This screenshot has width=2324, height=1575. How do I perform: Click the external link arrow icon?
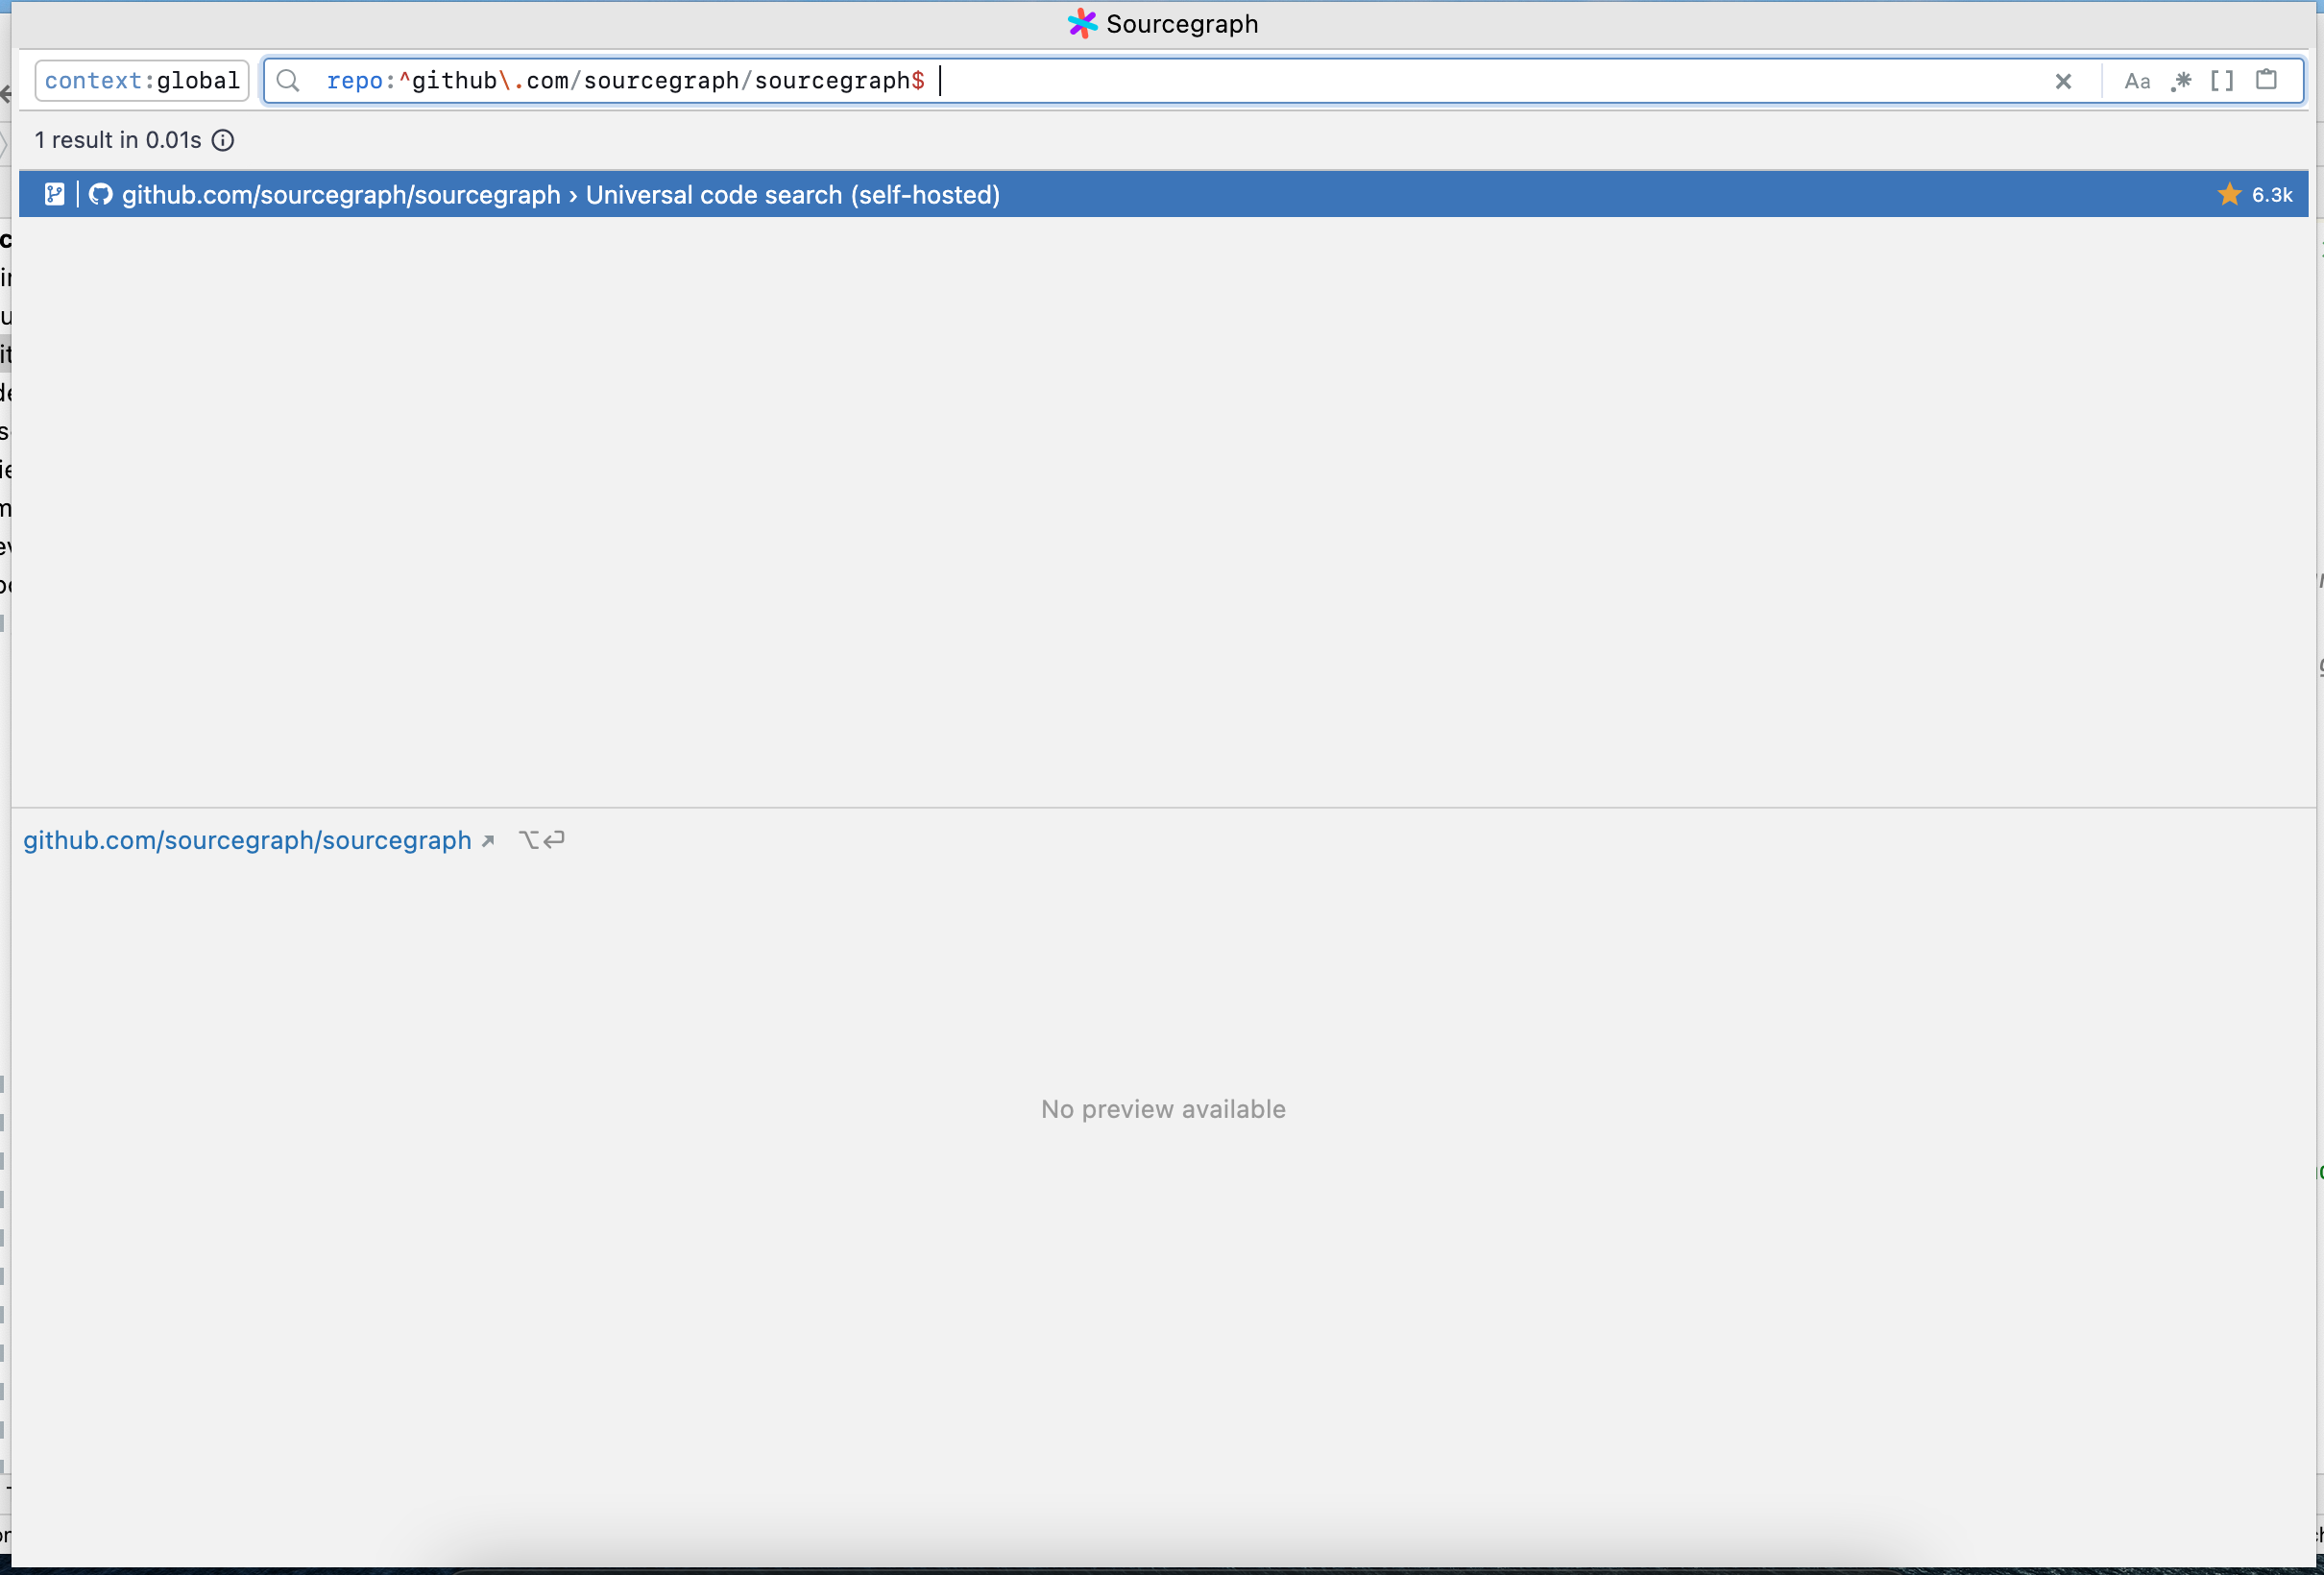click(x=488, y=841)
